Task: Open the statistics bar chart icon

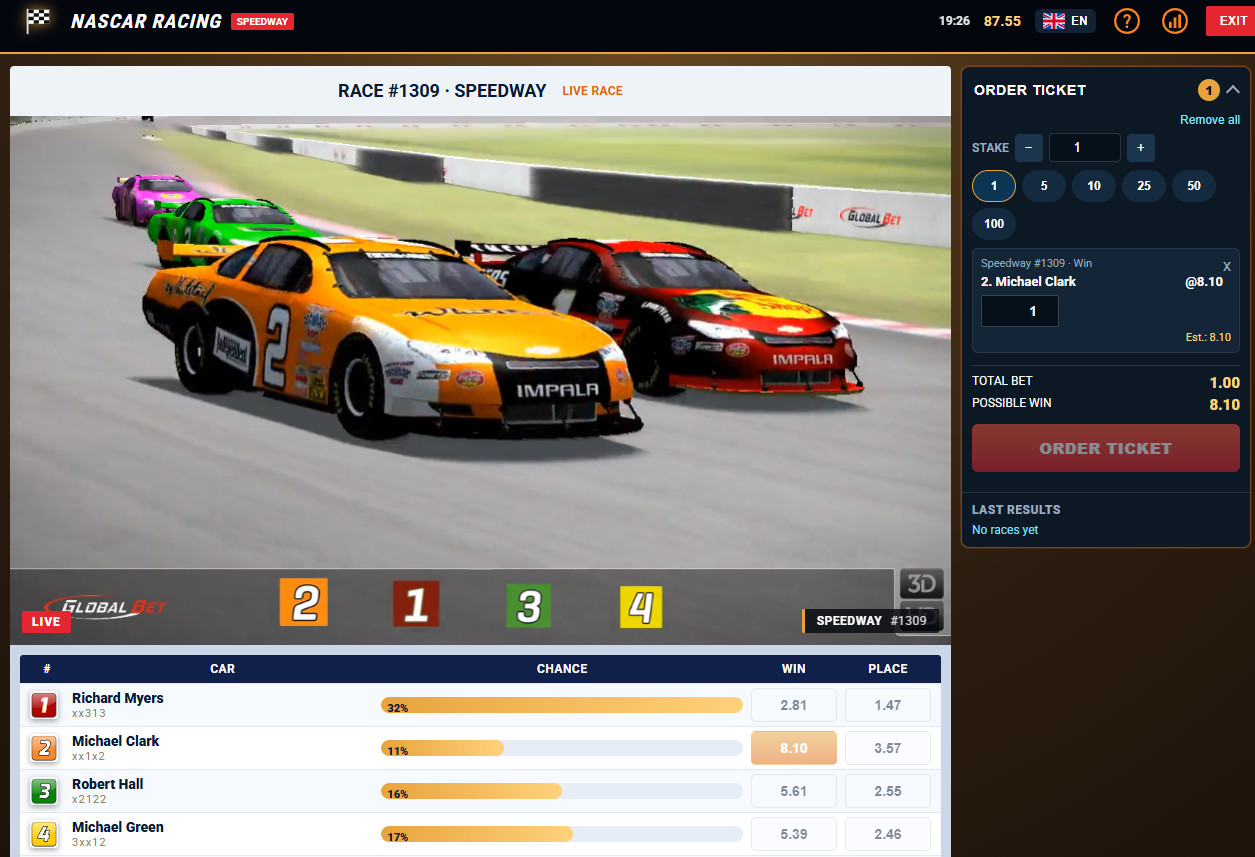Action: (1175, 21)
